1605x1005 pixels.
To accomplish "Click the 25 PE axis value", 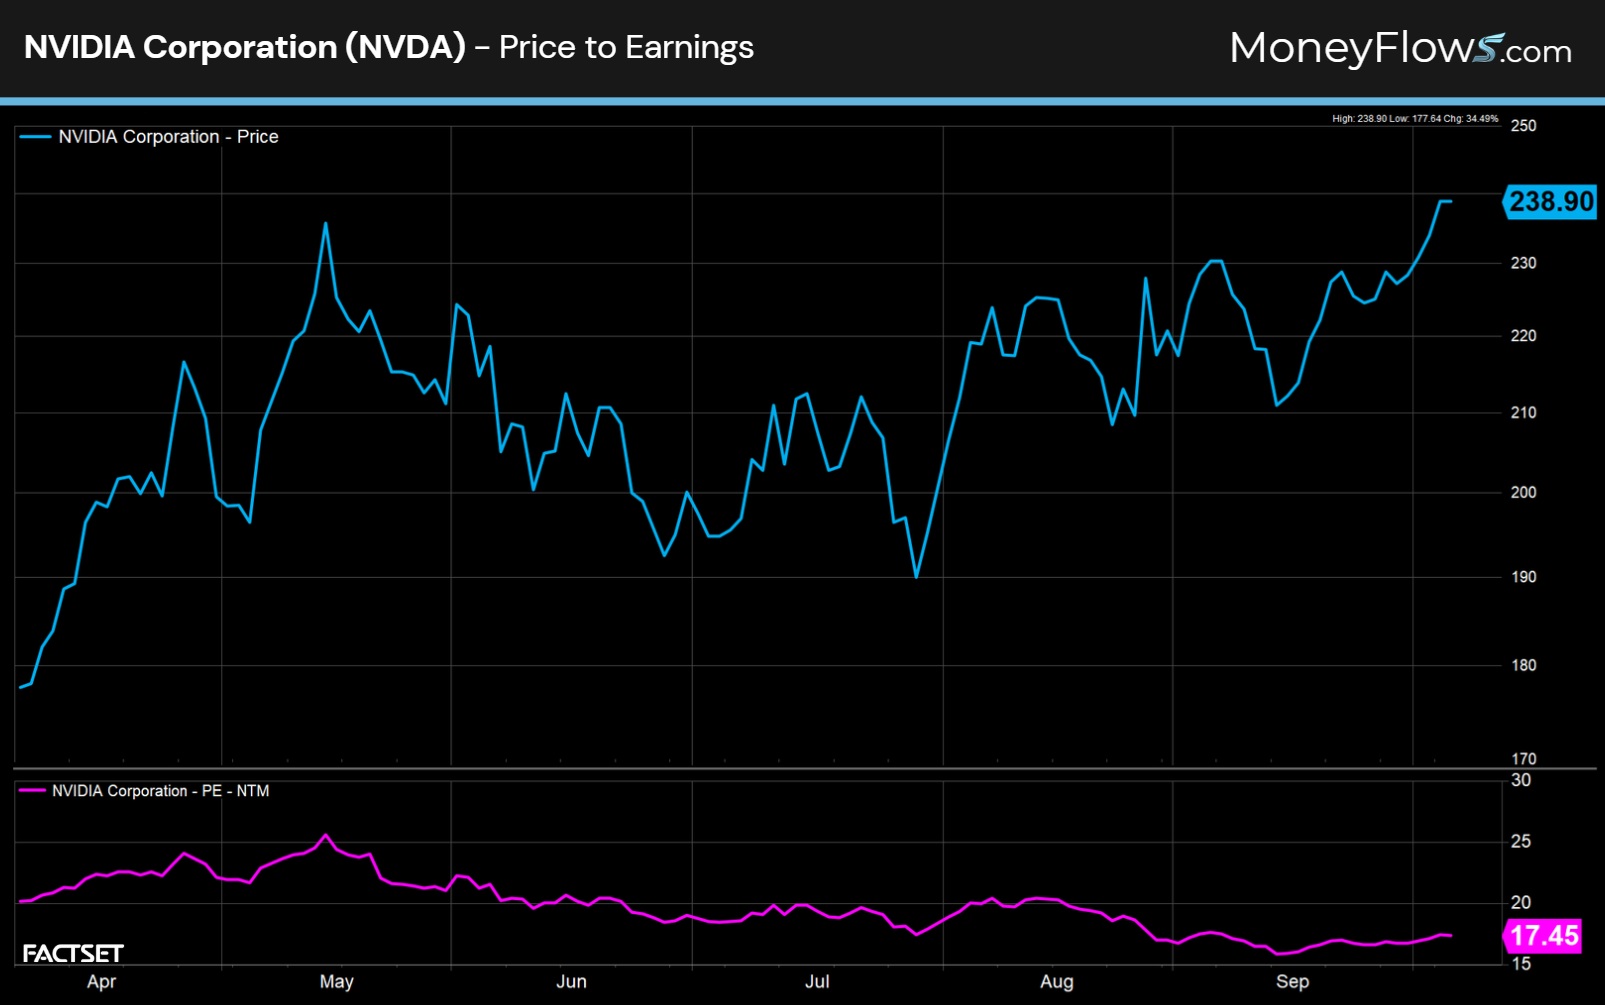I will [x=1521, y=841].
